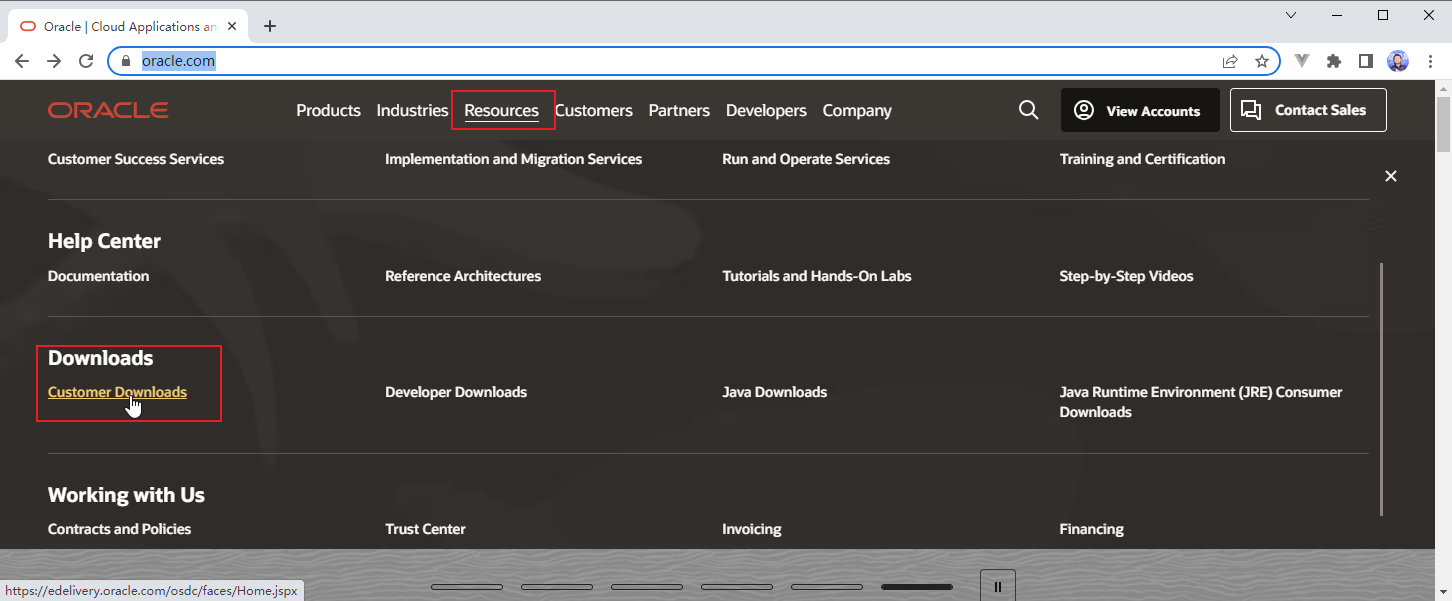Click the Resources menu item
The image size is (1452, 601).
coord(502,111)
